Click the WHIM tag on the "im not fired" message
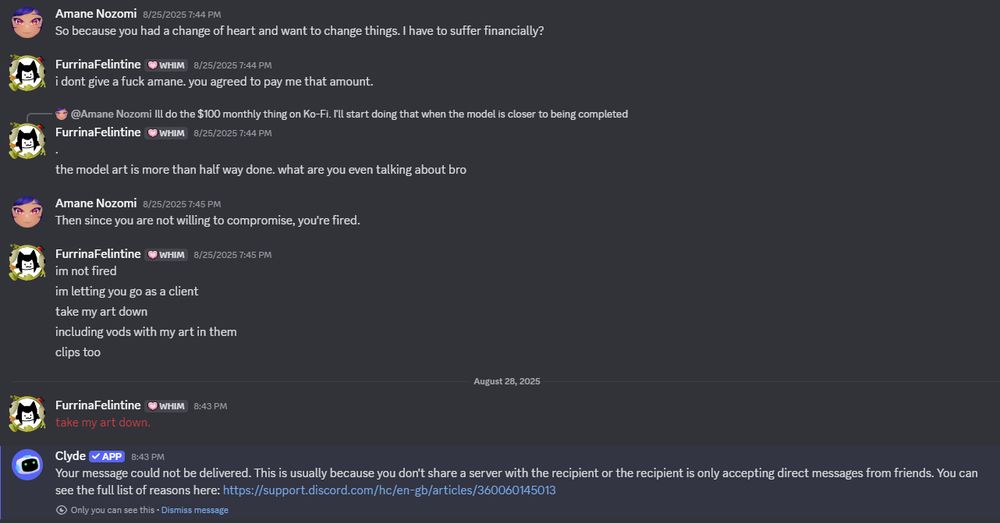 [x=167, y=255]
